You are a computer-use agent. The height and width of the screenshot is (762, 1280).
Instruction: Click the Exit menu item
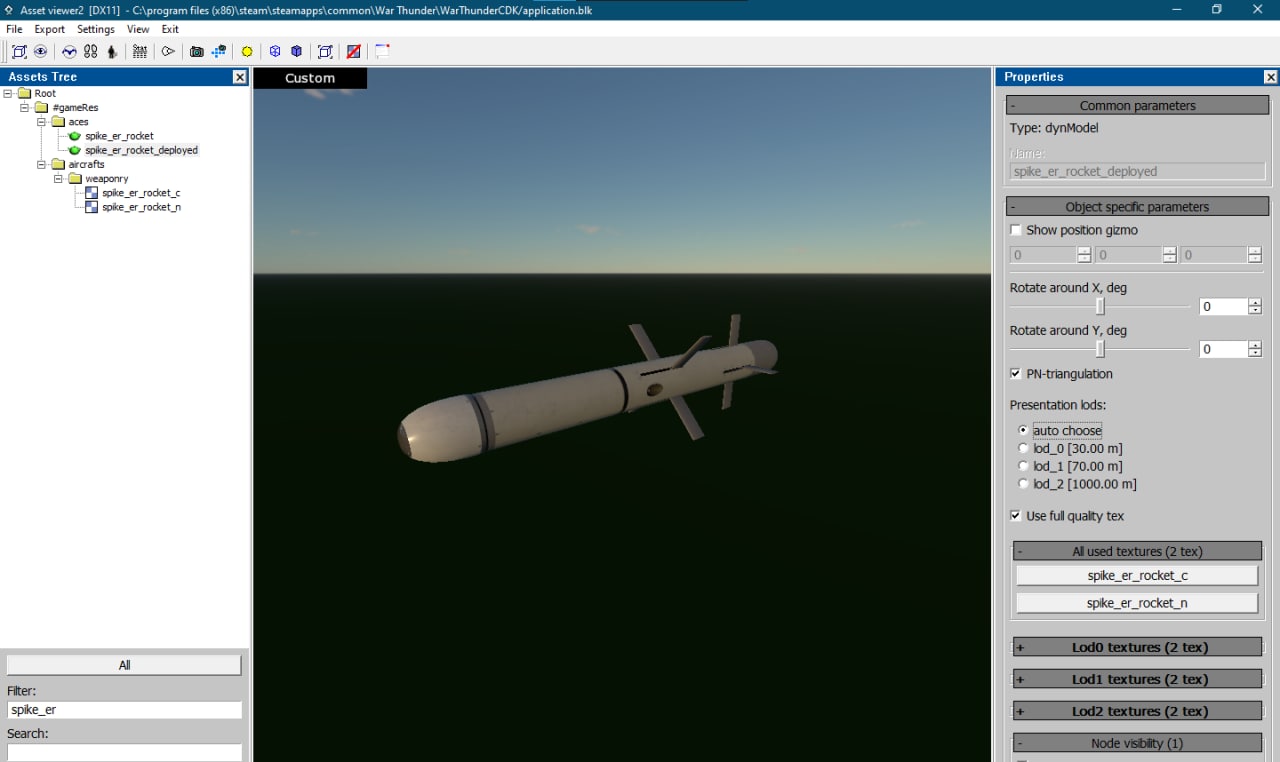(170, 29)
